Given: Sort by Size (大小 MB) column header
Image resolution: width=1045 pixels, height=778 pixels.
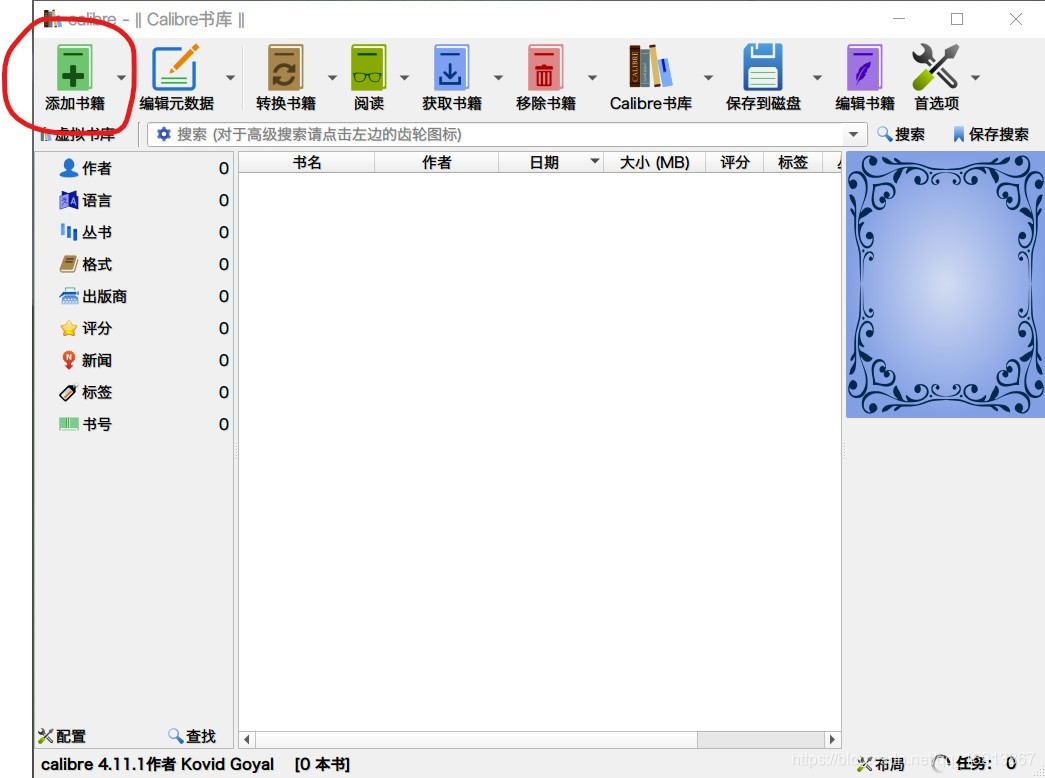Looking at the screenshot, I should point(654,162).
